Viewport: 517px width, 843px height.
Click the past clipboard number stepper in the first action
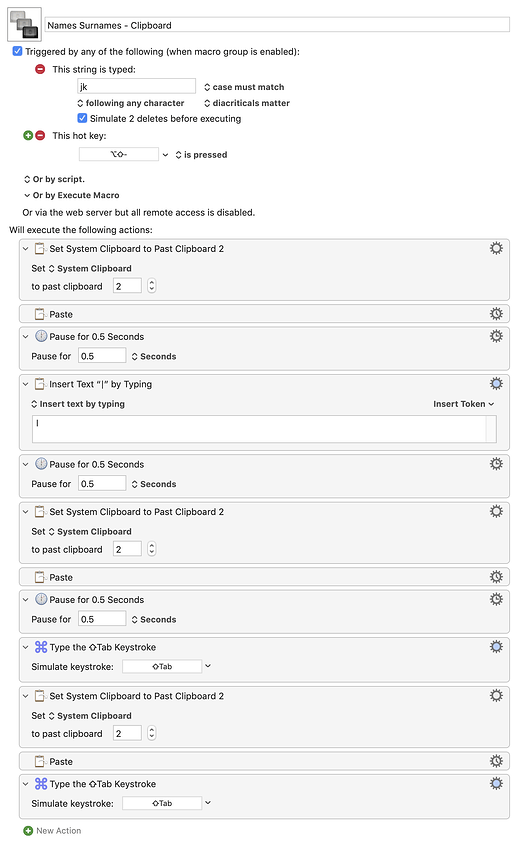coord(152,285)
